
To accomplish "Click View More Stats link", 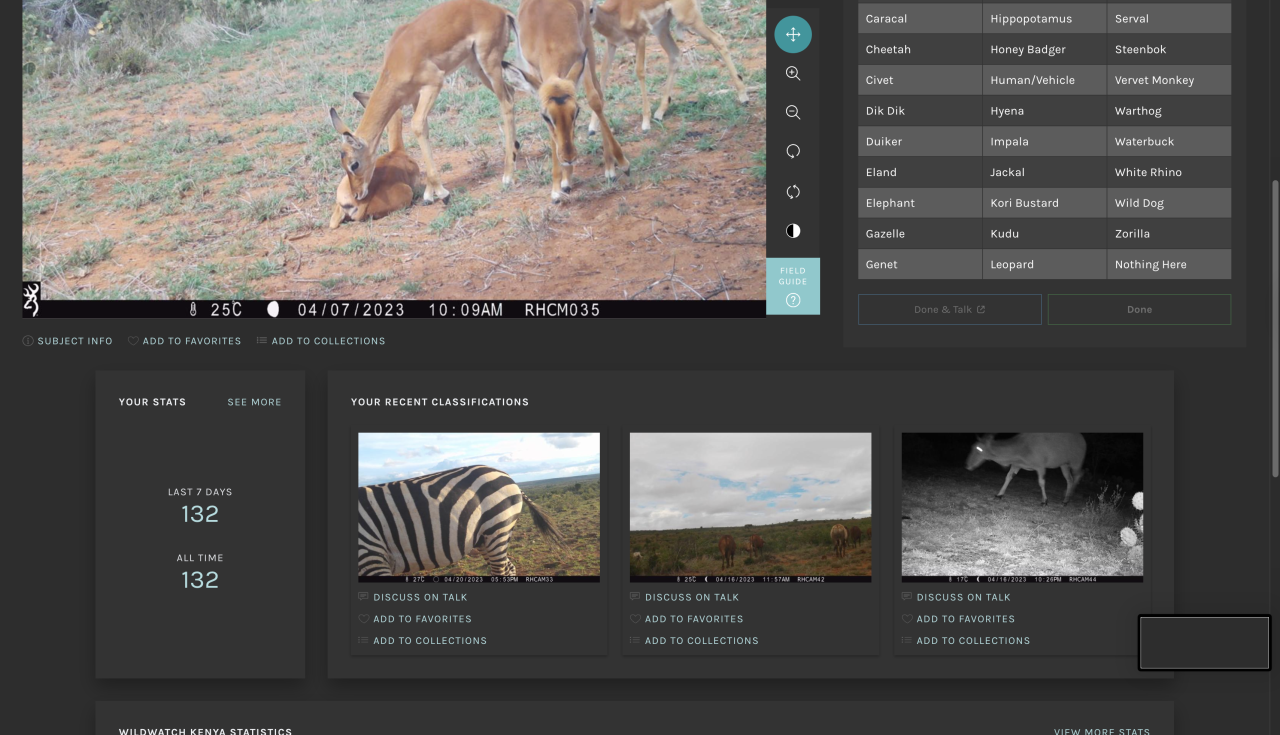I will (x=1101, y=731).
